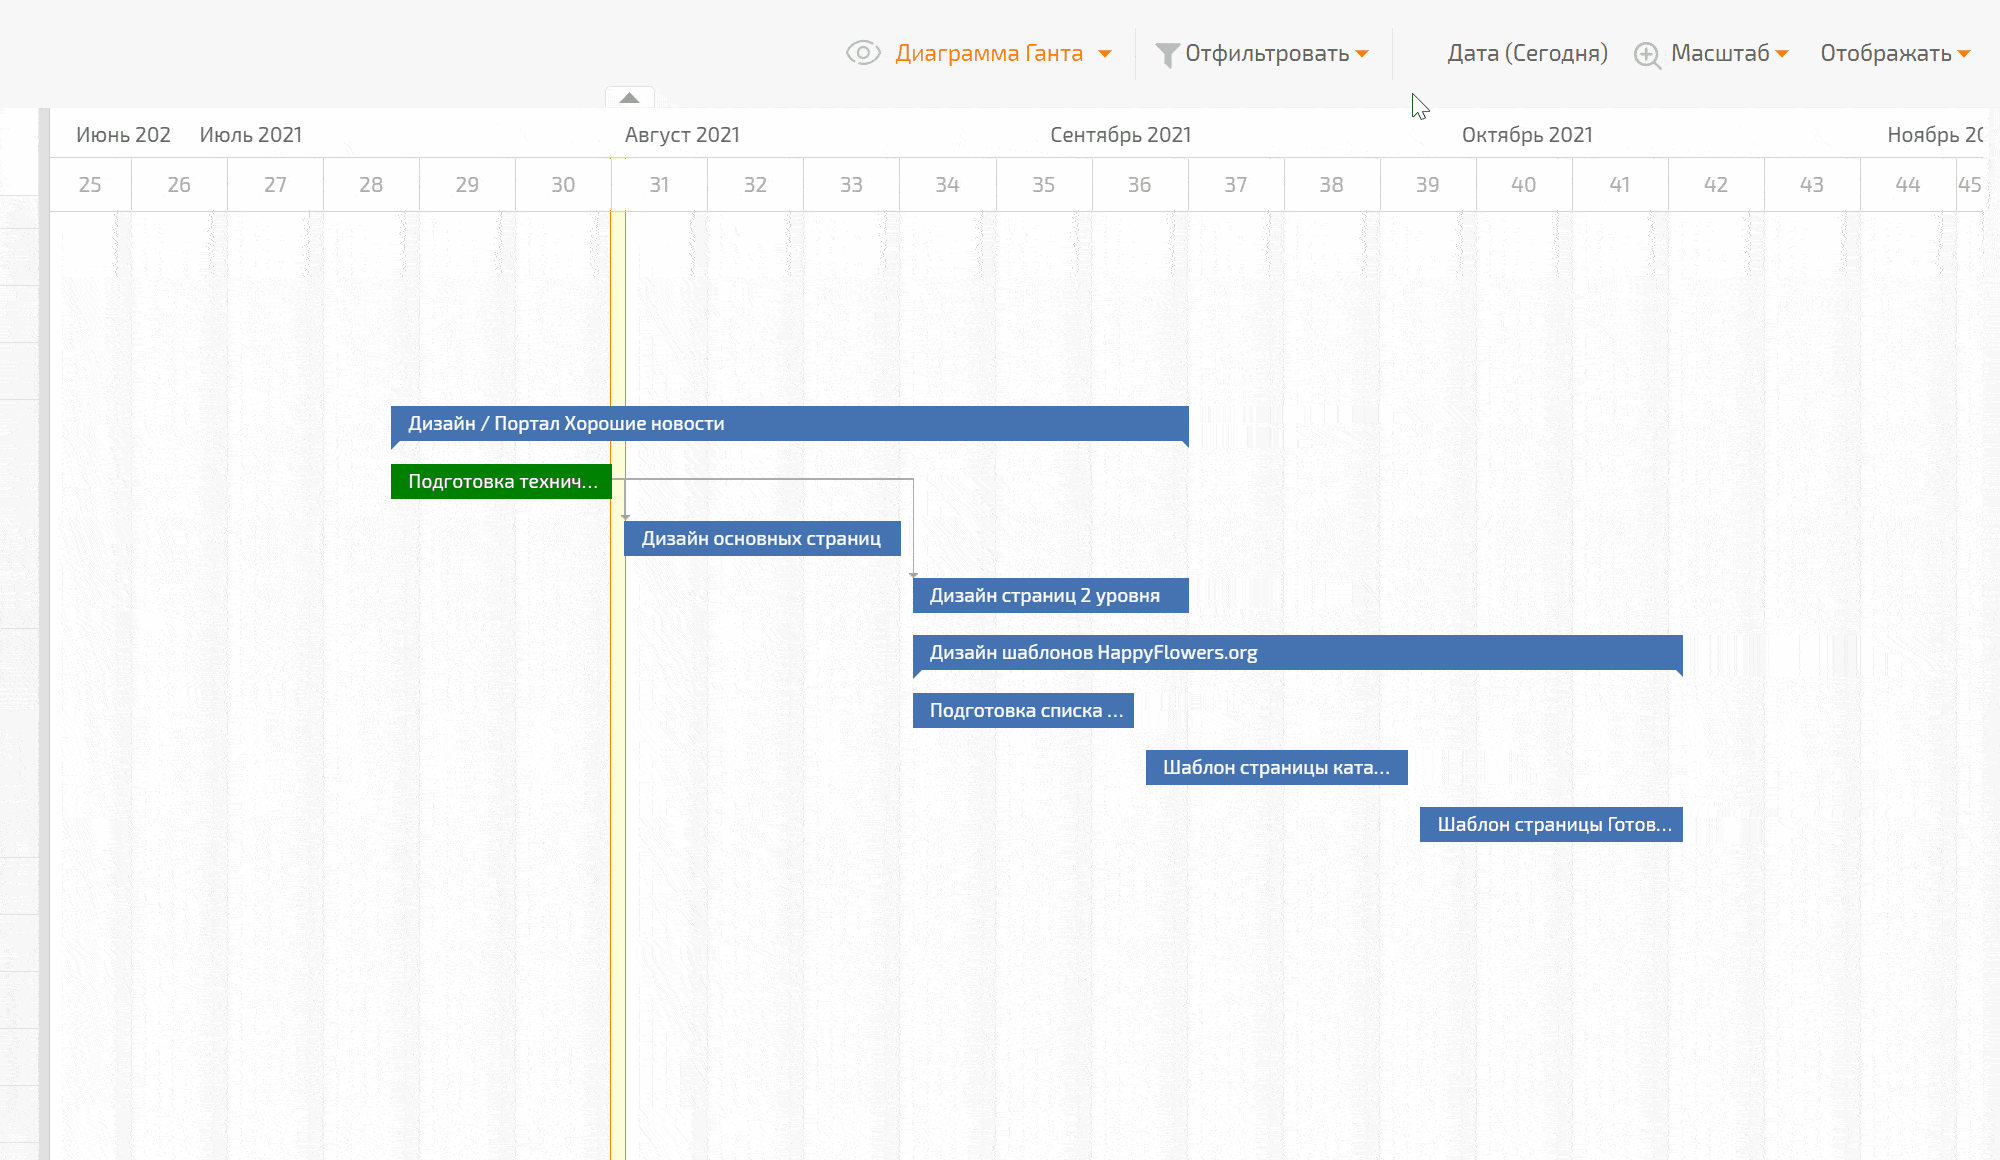Screen dimensions: 2000x1160
Task: Click the Сентябрь 2021 month header
Action: click(1120, 135)
